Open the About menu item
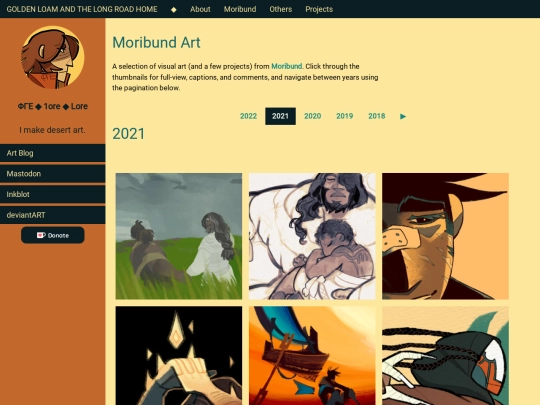 (x=200, y=9)
